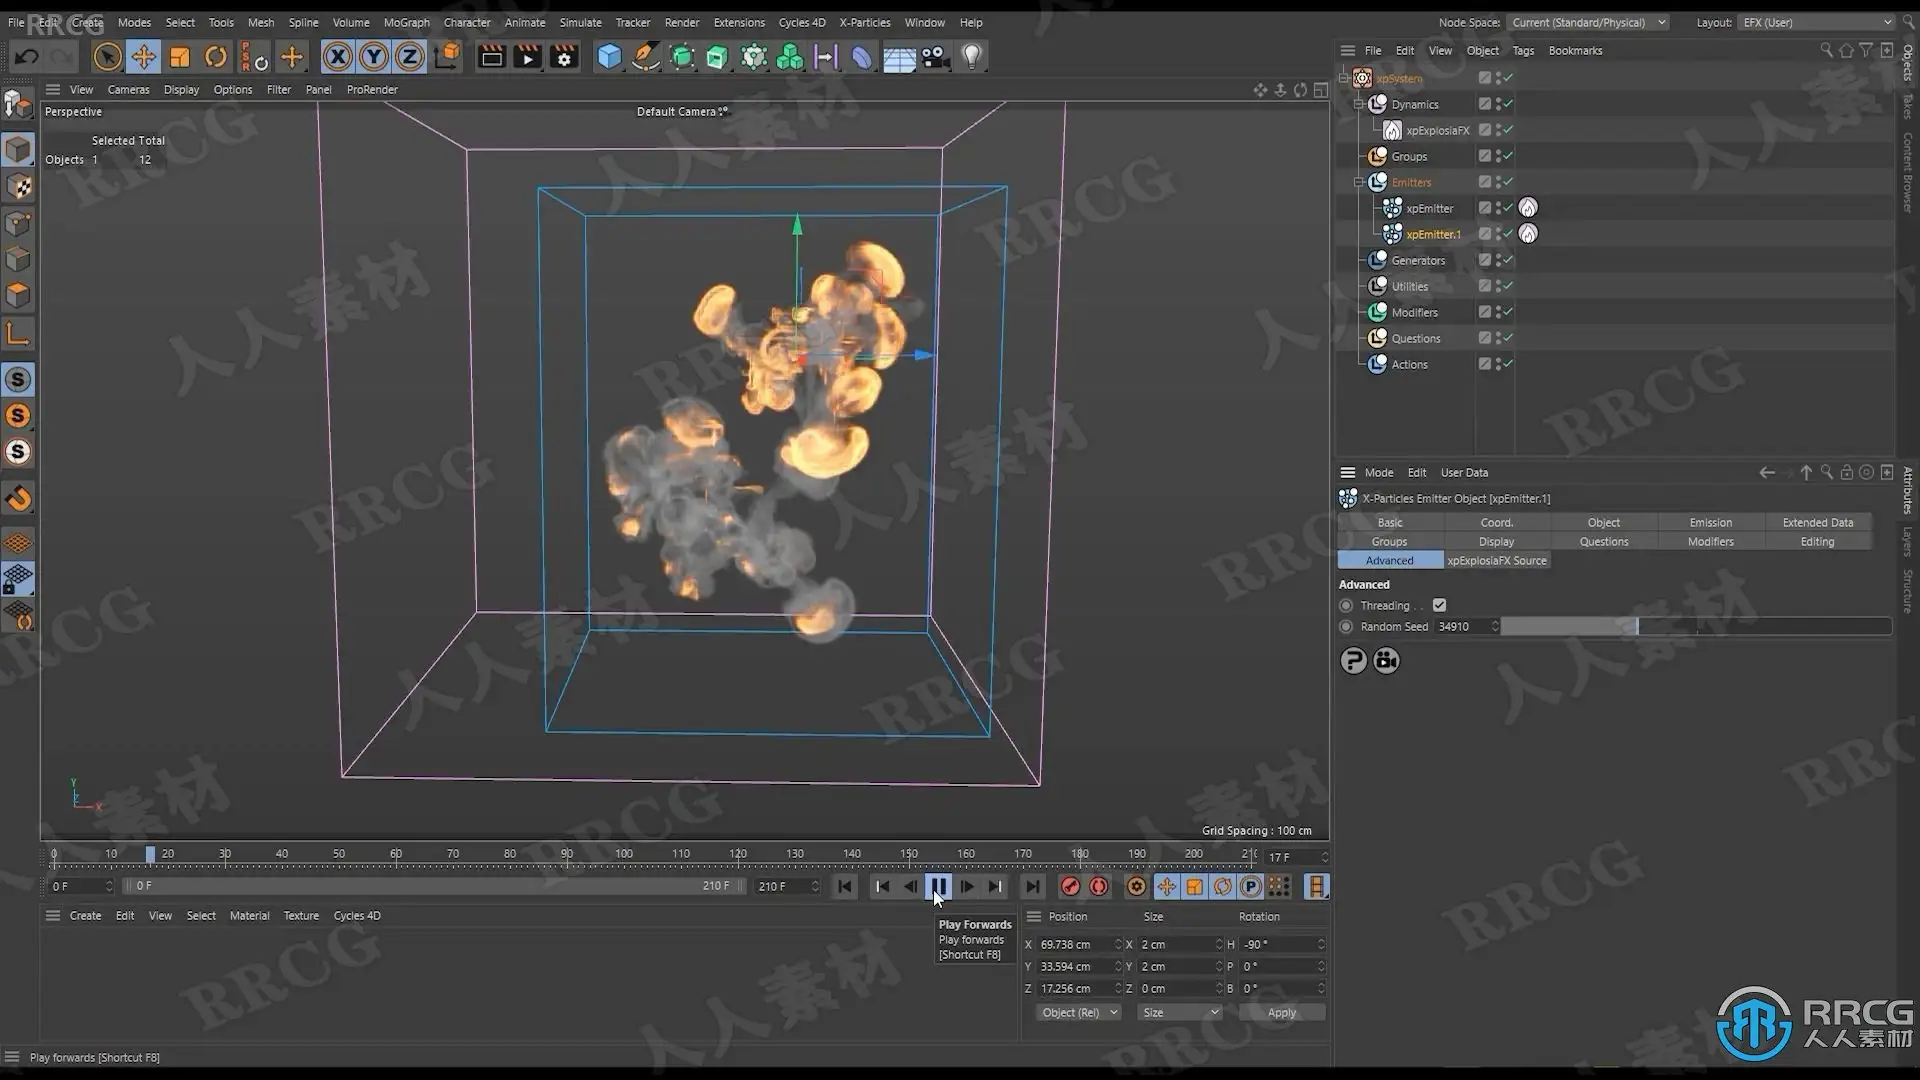Image resolution: width=1920 pixels, height=1080 pixels.
Task: Toggle editor visibility box for Generators
Action: [1485, 260]
